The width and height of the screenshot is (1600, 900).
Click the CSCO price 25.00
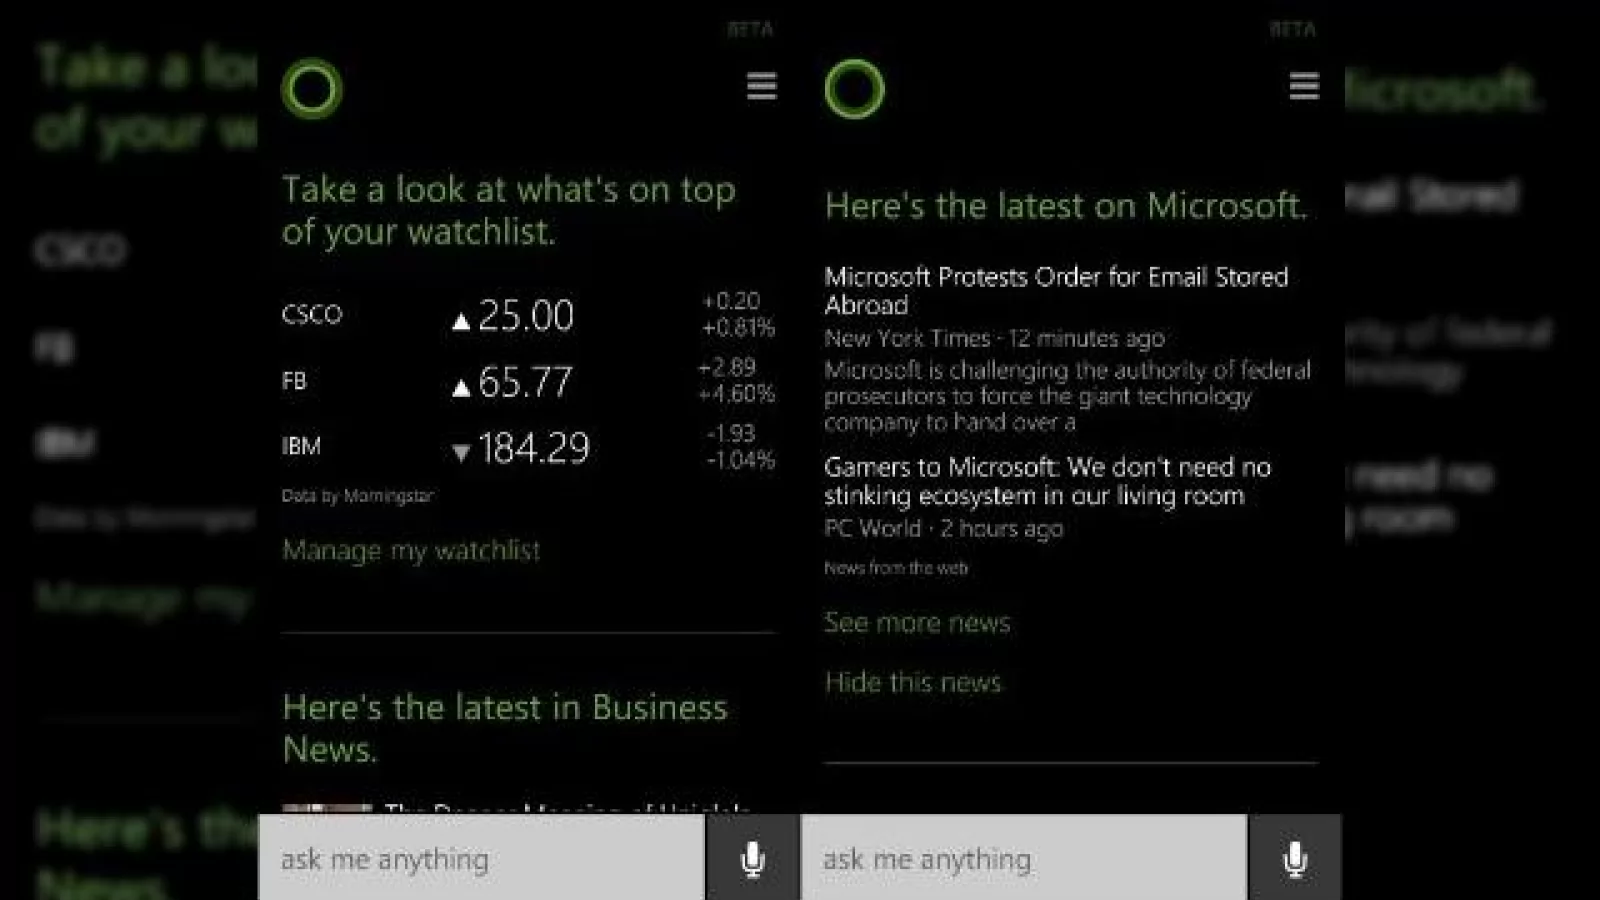click(526, 316)
